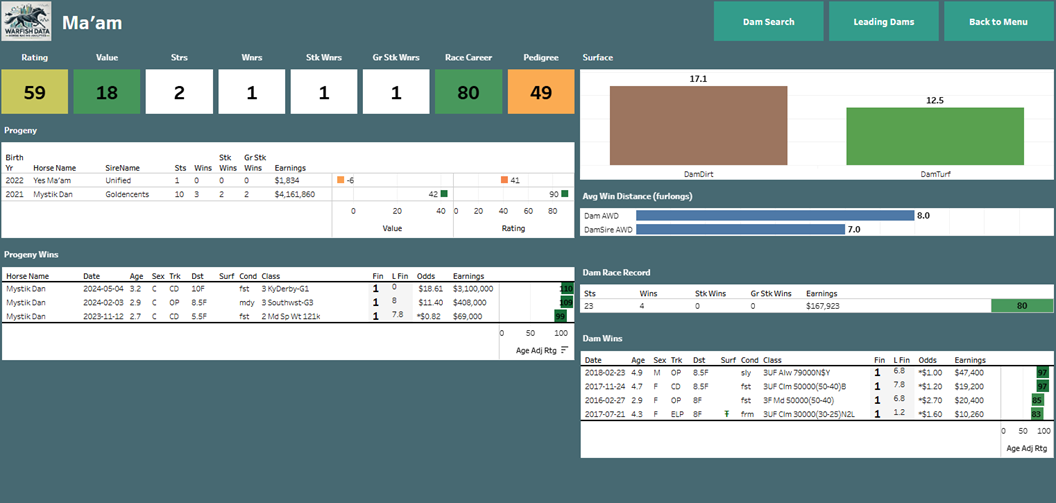Click the Warfish Data horse logo

pos(27,22)
